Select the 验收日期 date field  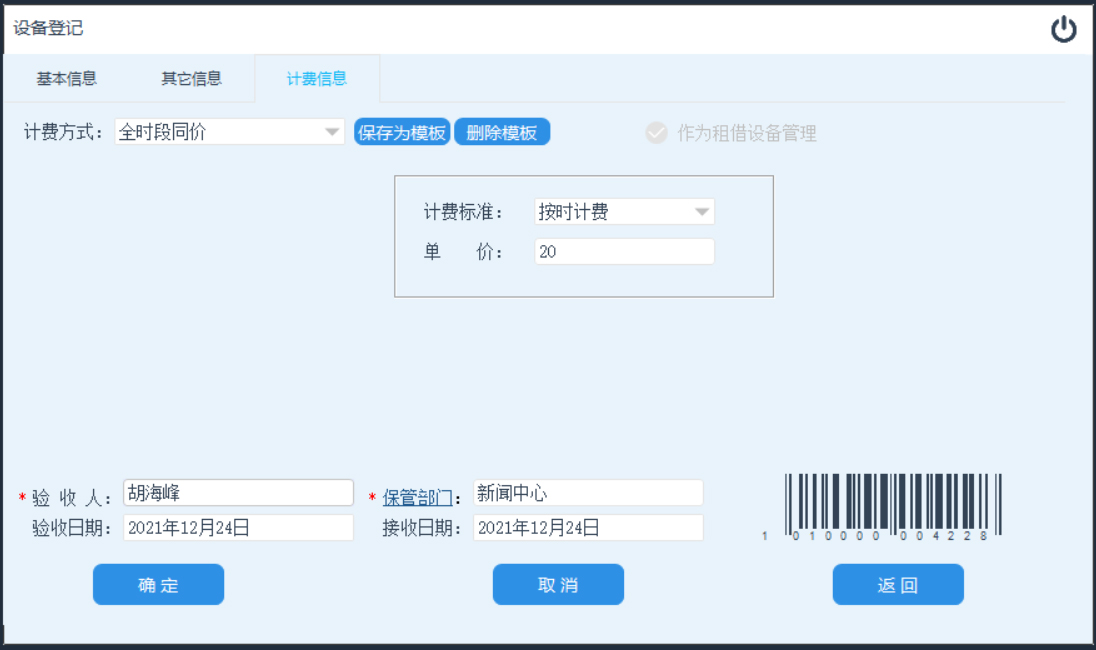pyautogui.click(x=238, y=528)
